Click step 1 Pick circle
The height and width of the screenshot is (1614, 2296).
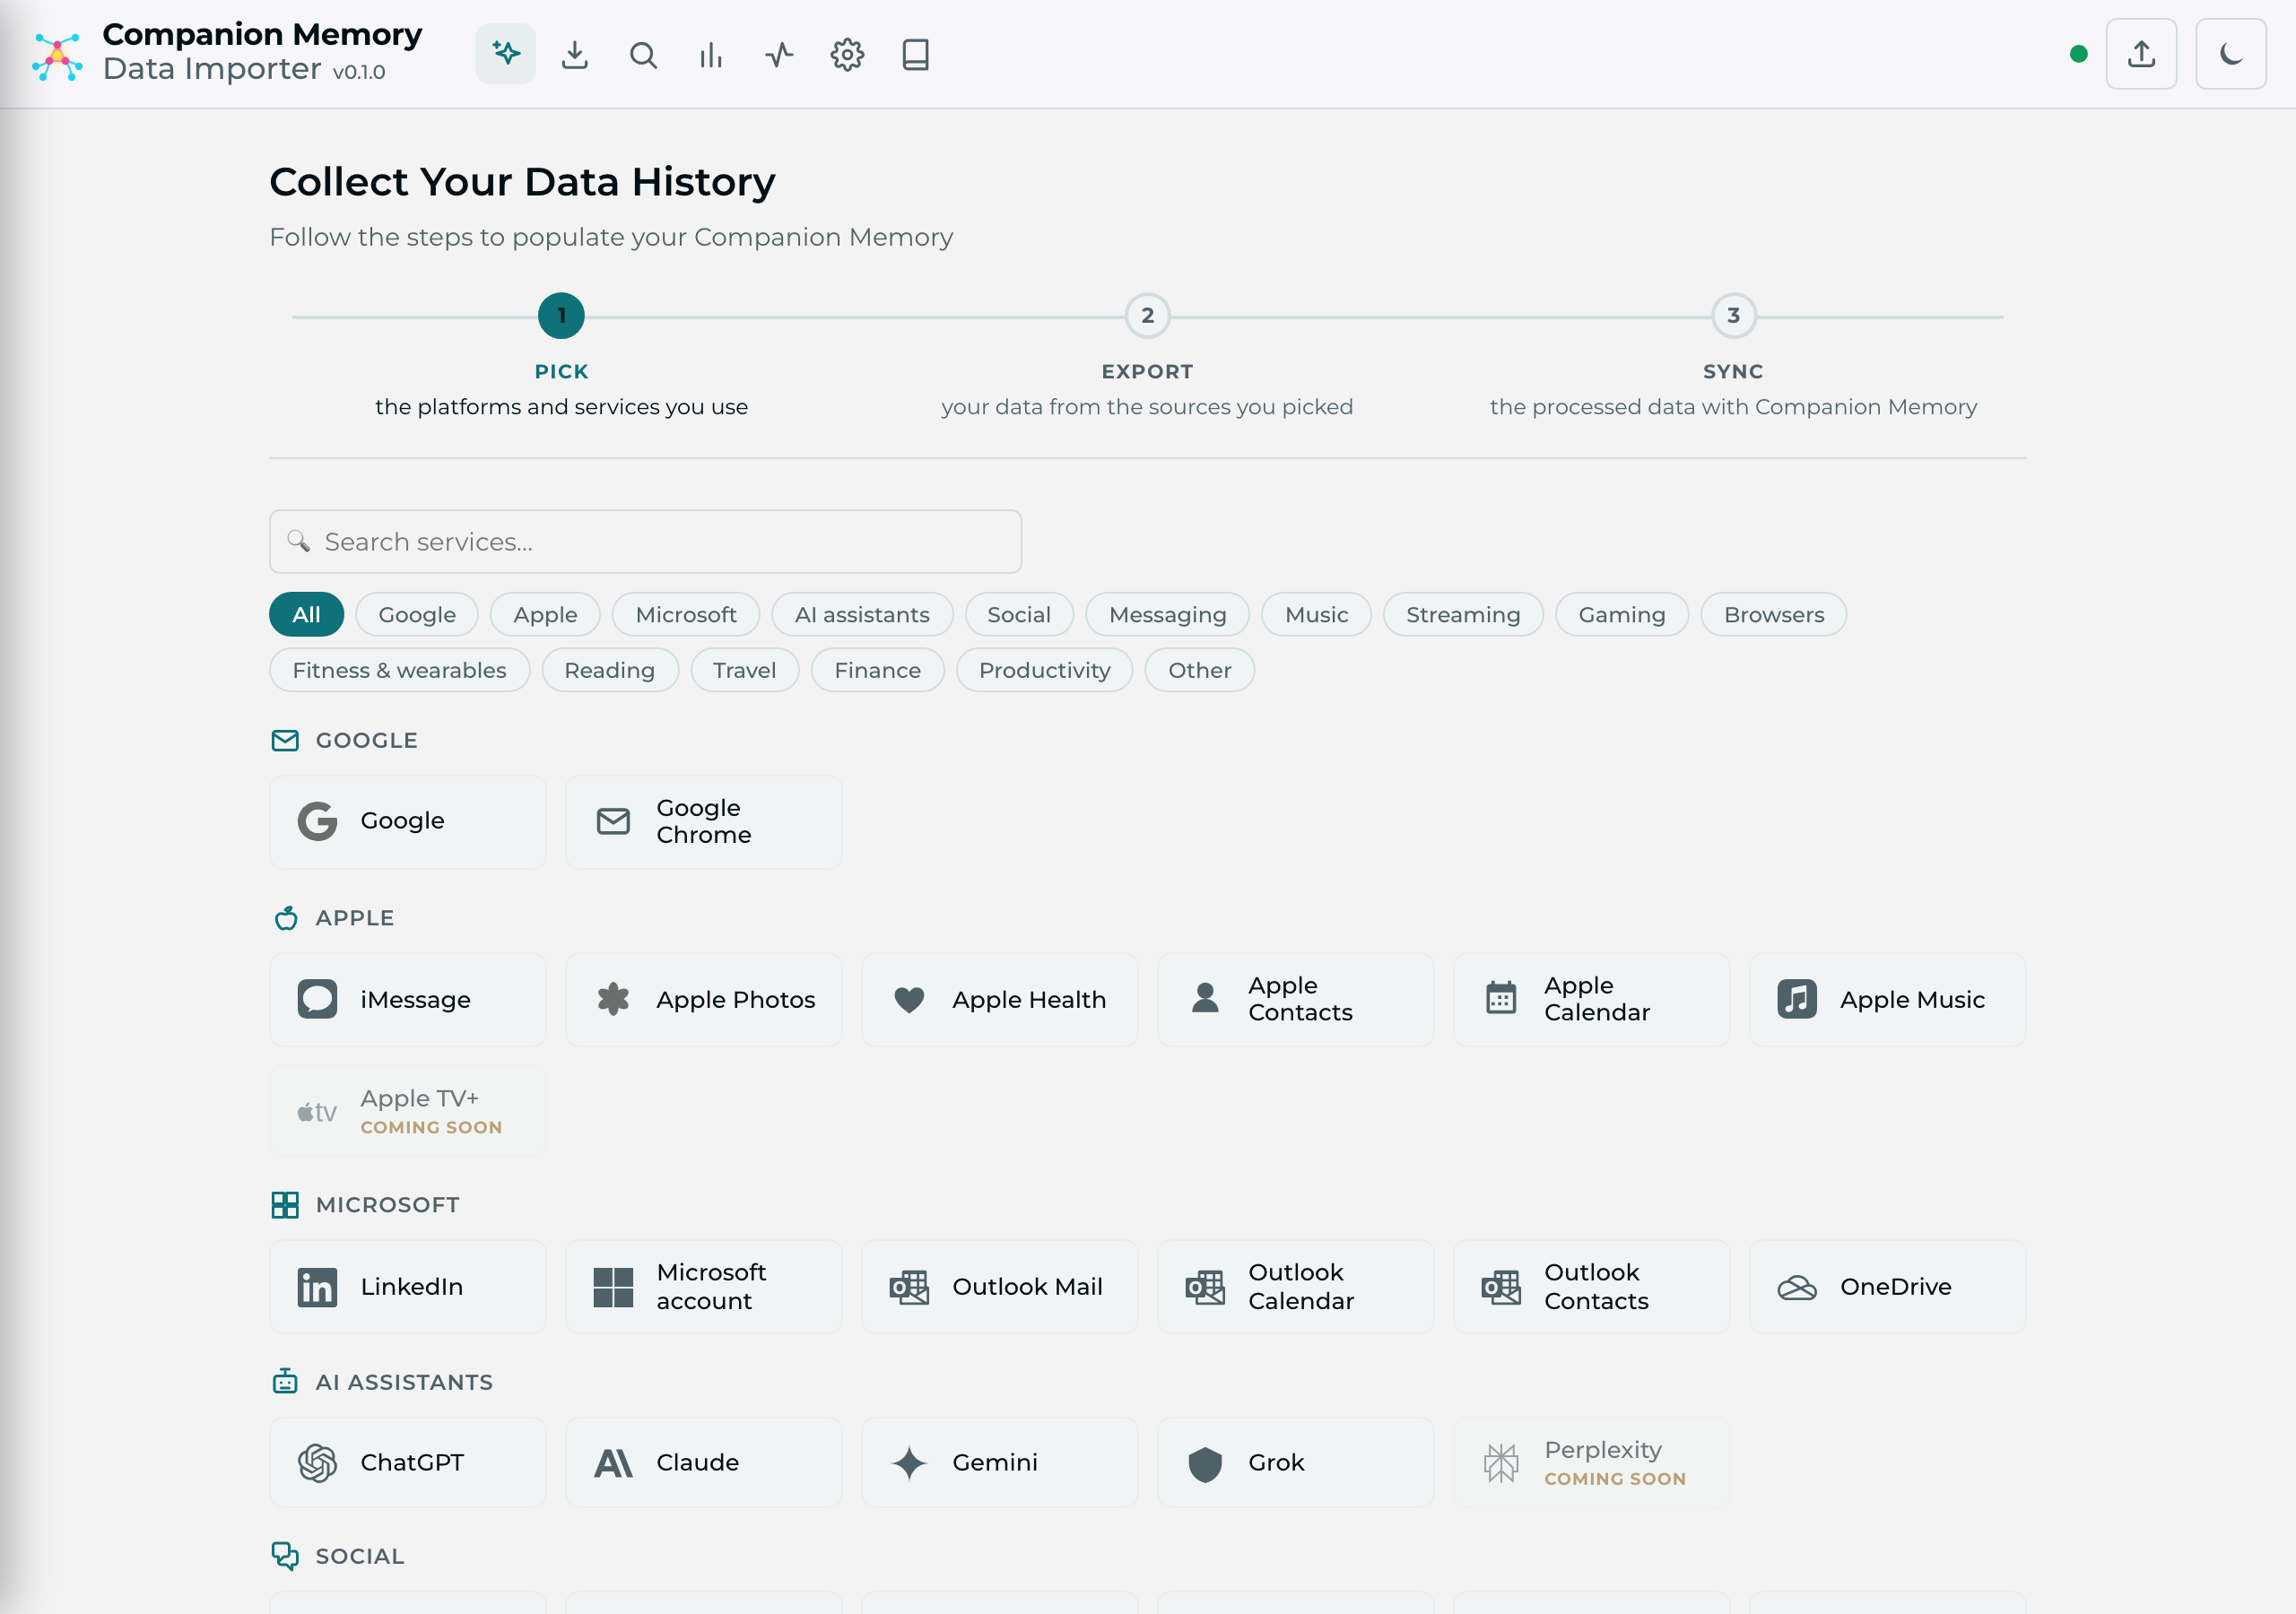561,316
